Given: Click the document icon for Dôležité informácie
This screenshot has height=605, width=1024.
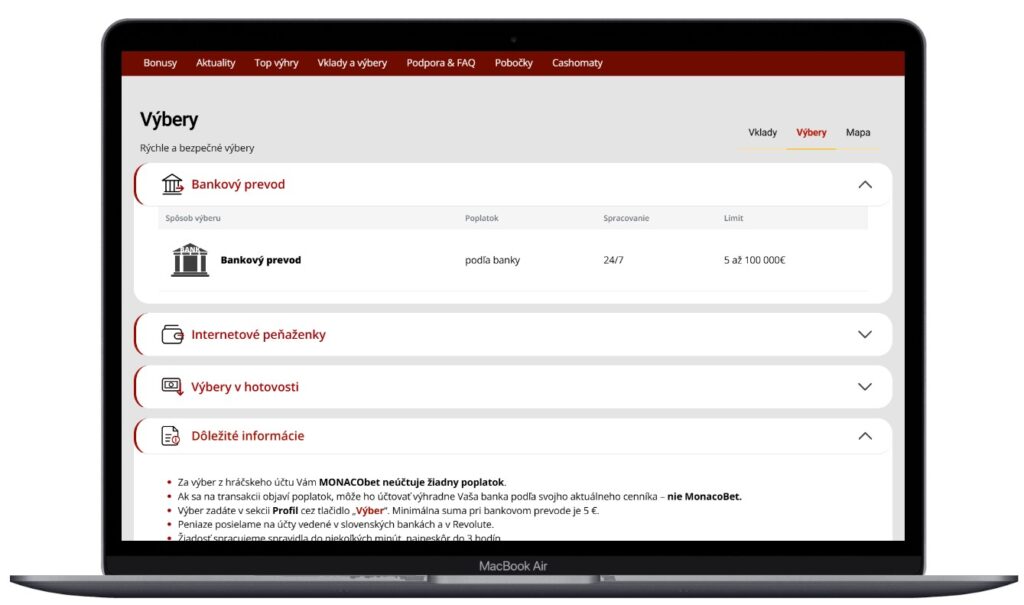Looking at the screenshot, I should pos(170,436).
